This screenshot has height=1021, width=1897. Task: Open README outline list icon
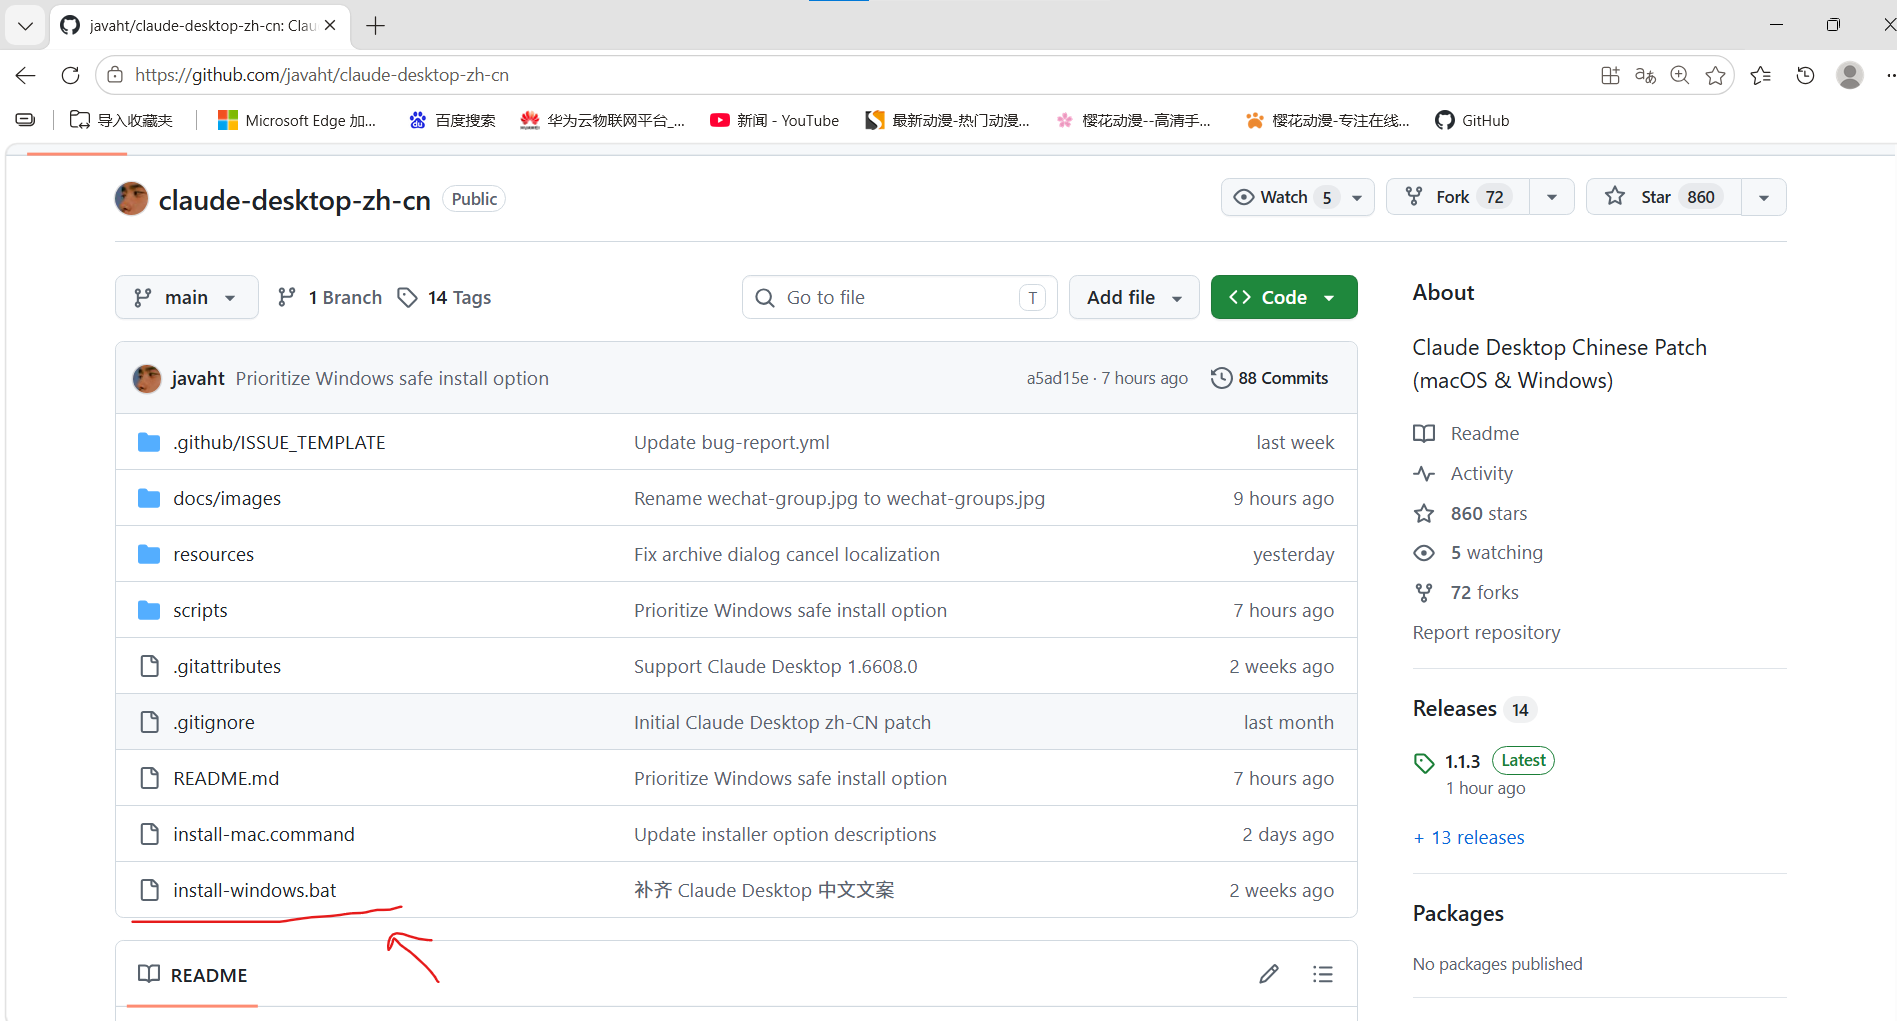[x=1323, y=974]
